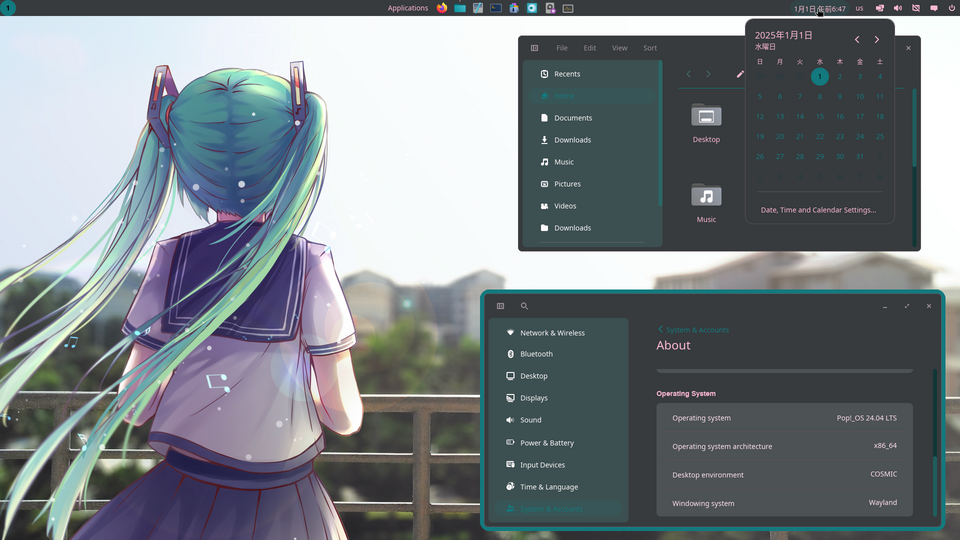Viewport: 960px width, 540px height.
Task: Open the network applet in the panel
Action: 916,8
